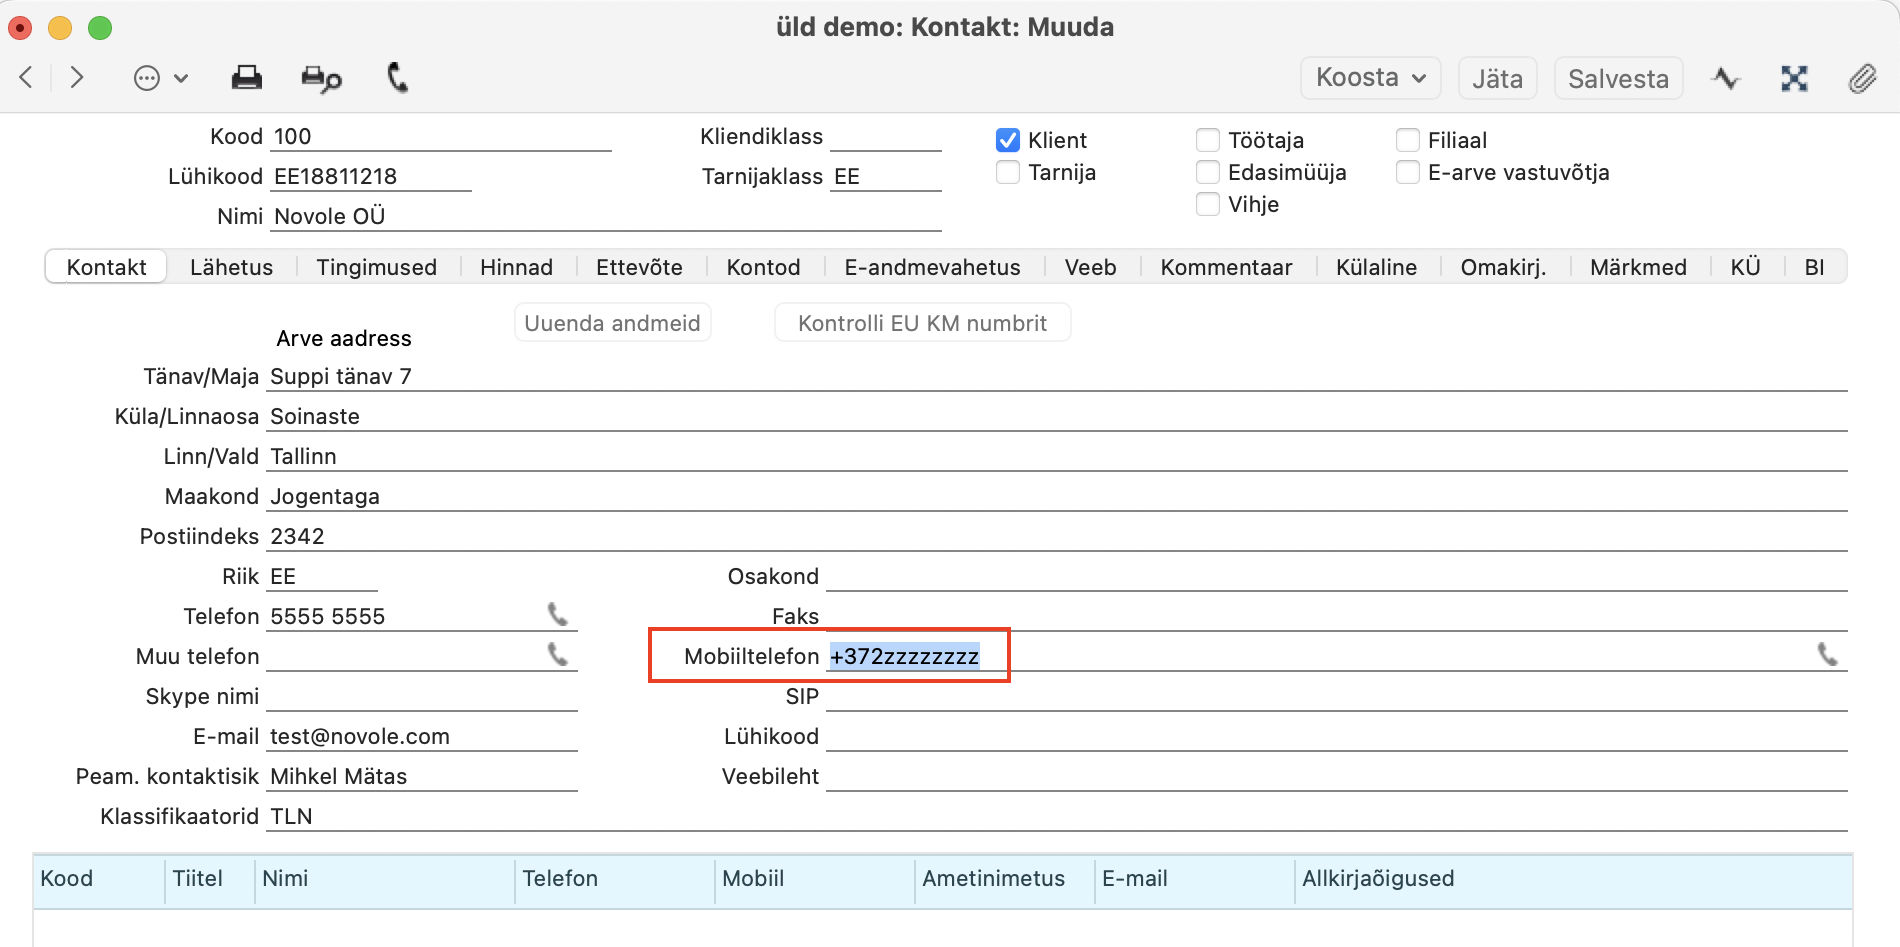Viewport: 1900px width, 947px height.
Task: Open the E-andmevahetus tab
Action: 932,267
